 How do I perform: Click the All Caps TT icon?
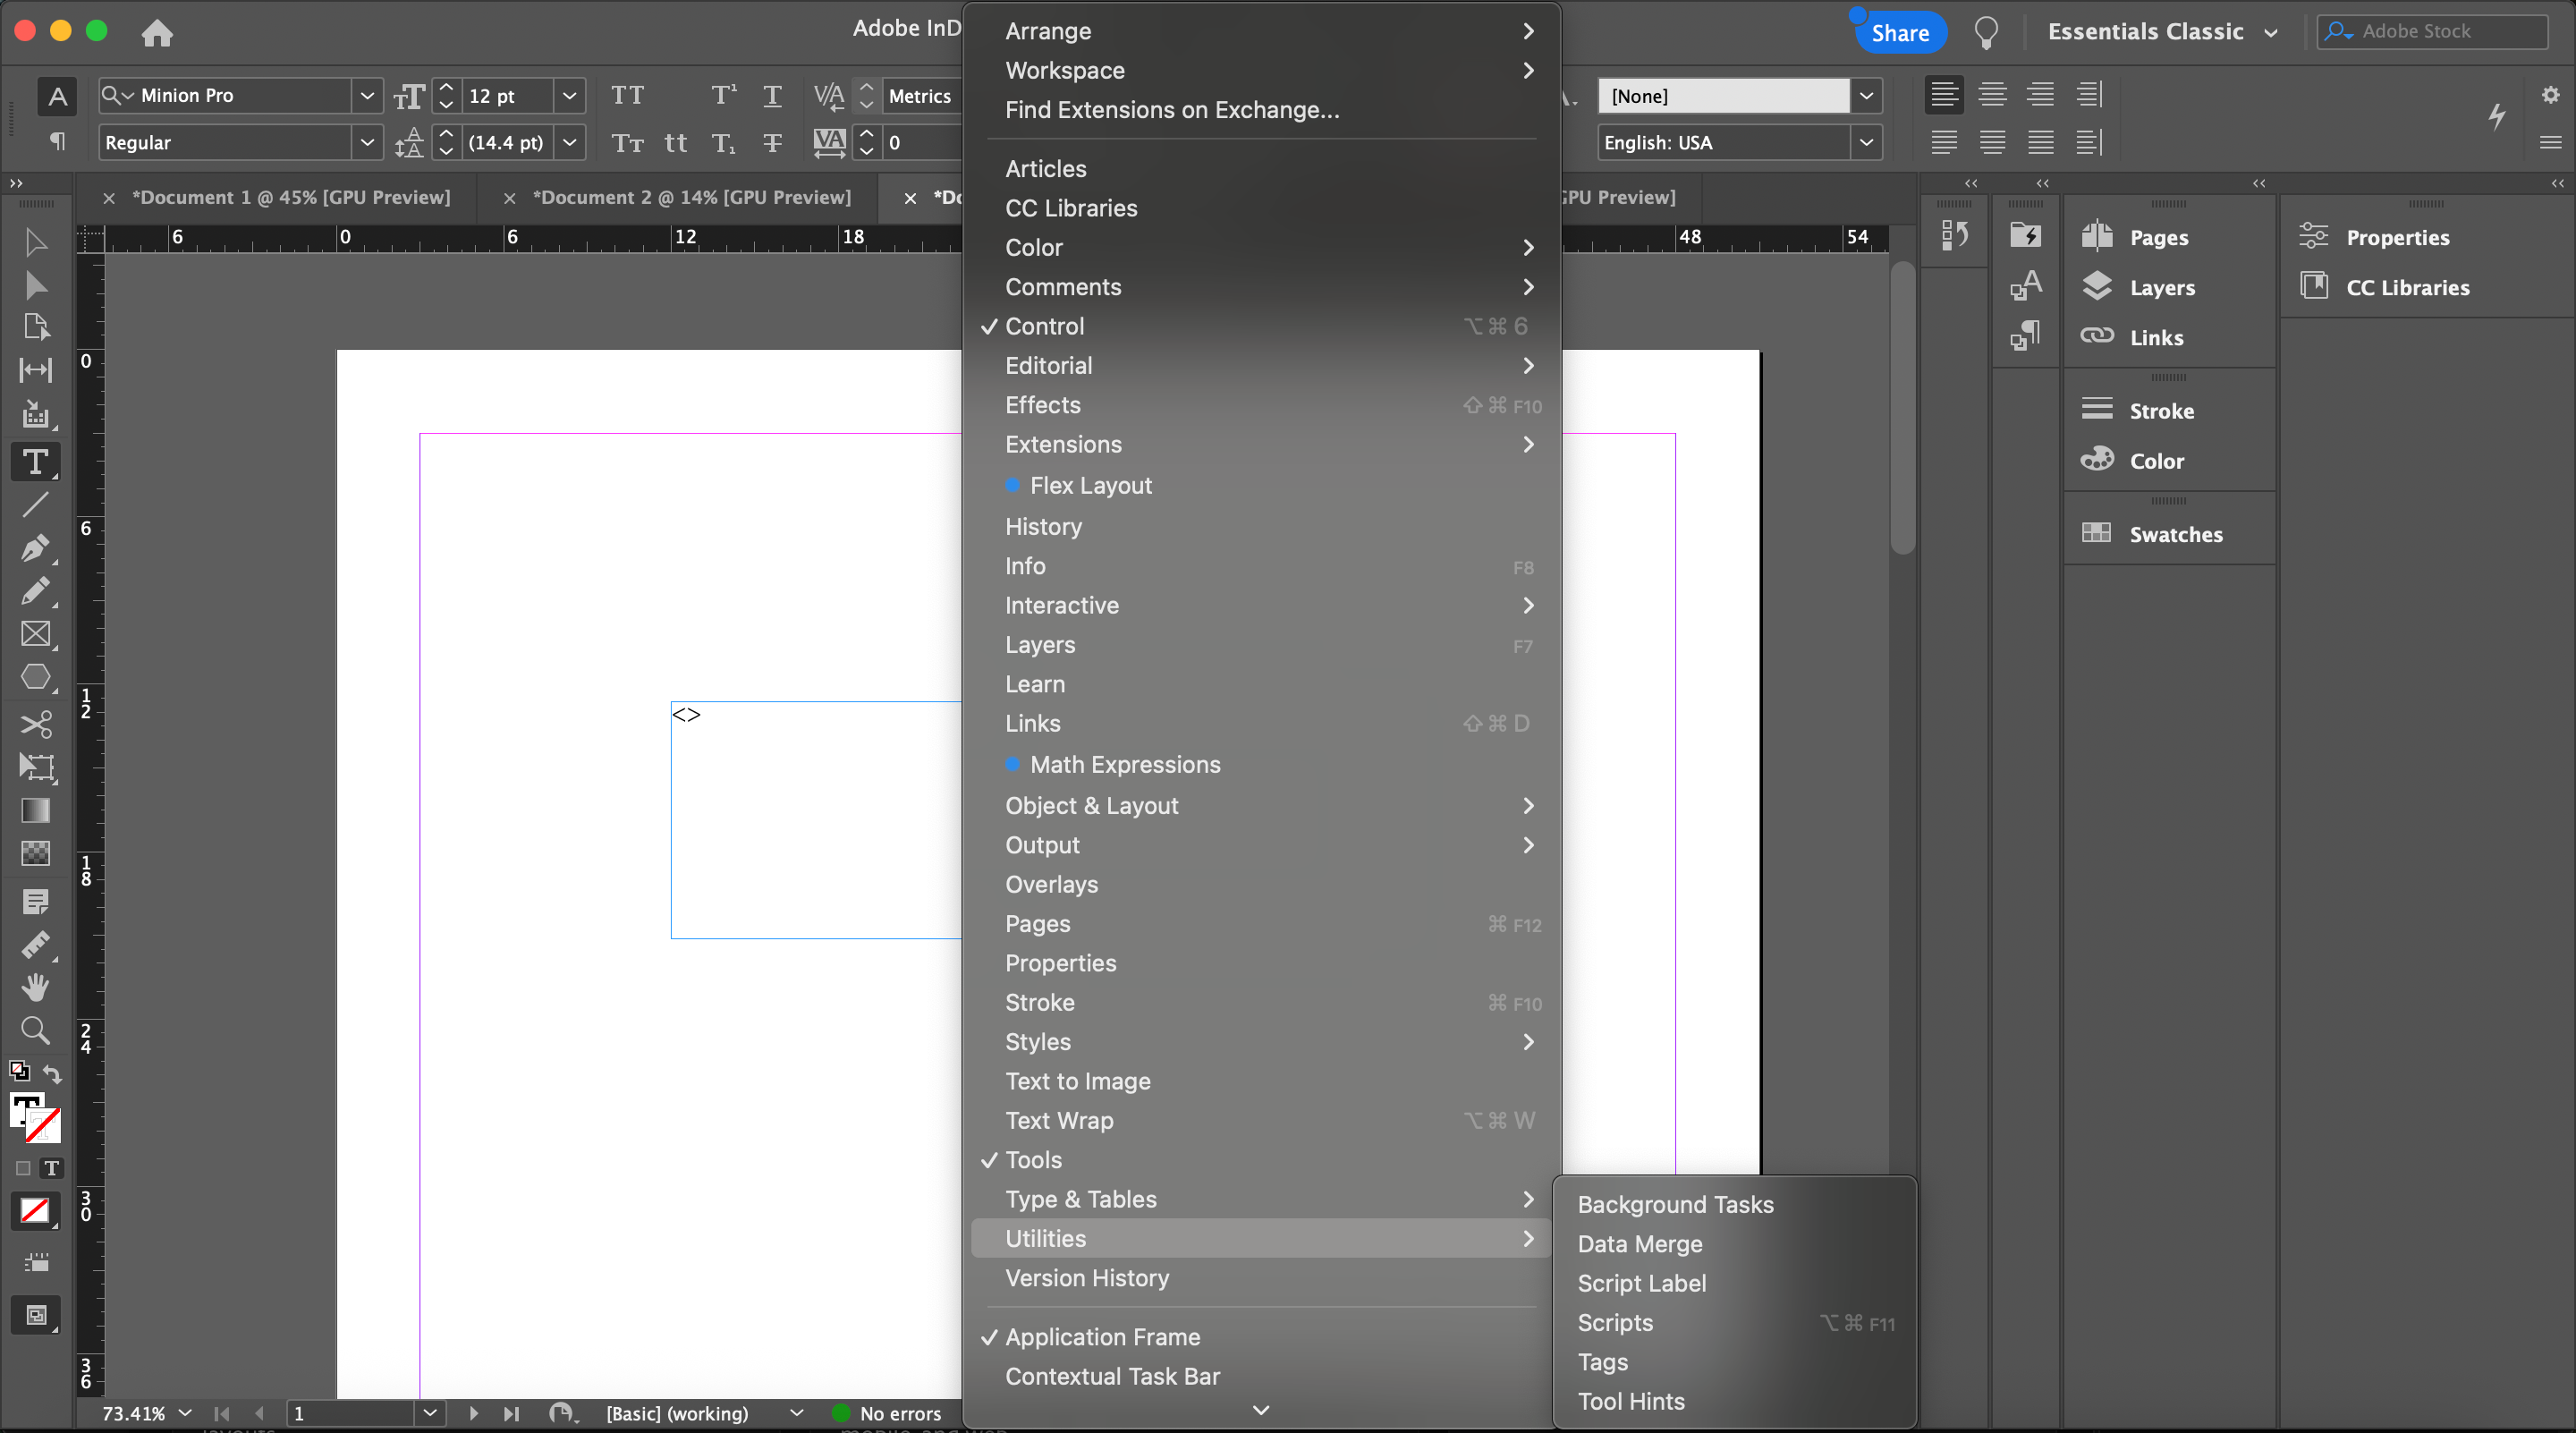coord(627,95)
